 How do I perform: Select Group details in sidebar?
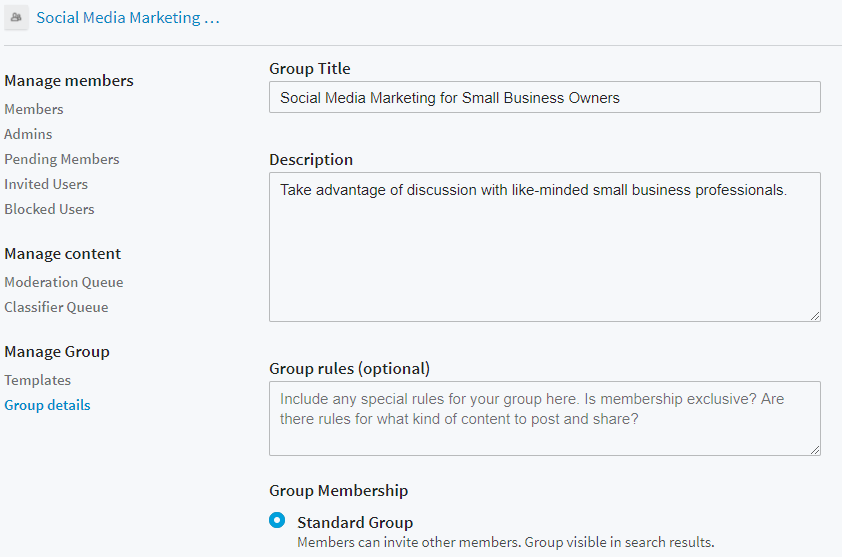click(x=47, y=405)
